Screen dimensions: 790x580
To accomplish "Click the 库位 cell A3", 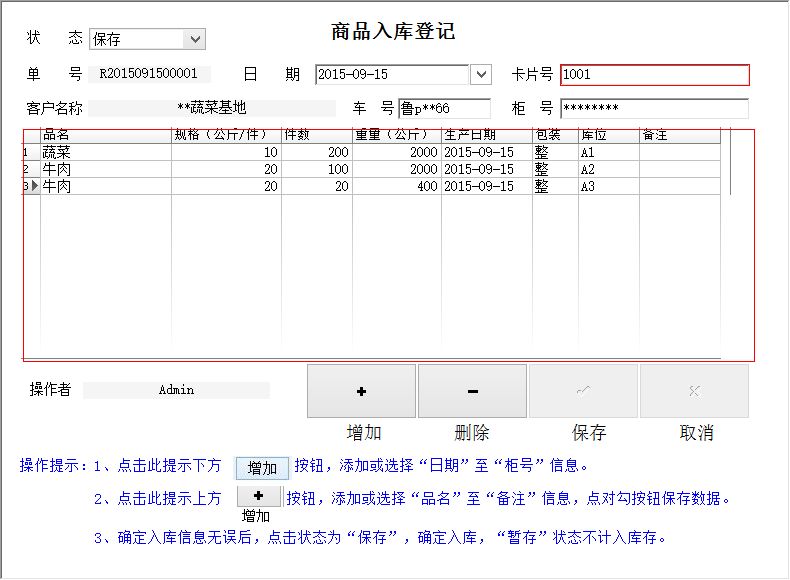I will (609, 186).
